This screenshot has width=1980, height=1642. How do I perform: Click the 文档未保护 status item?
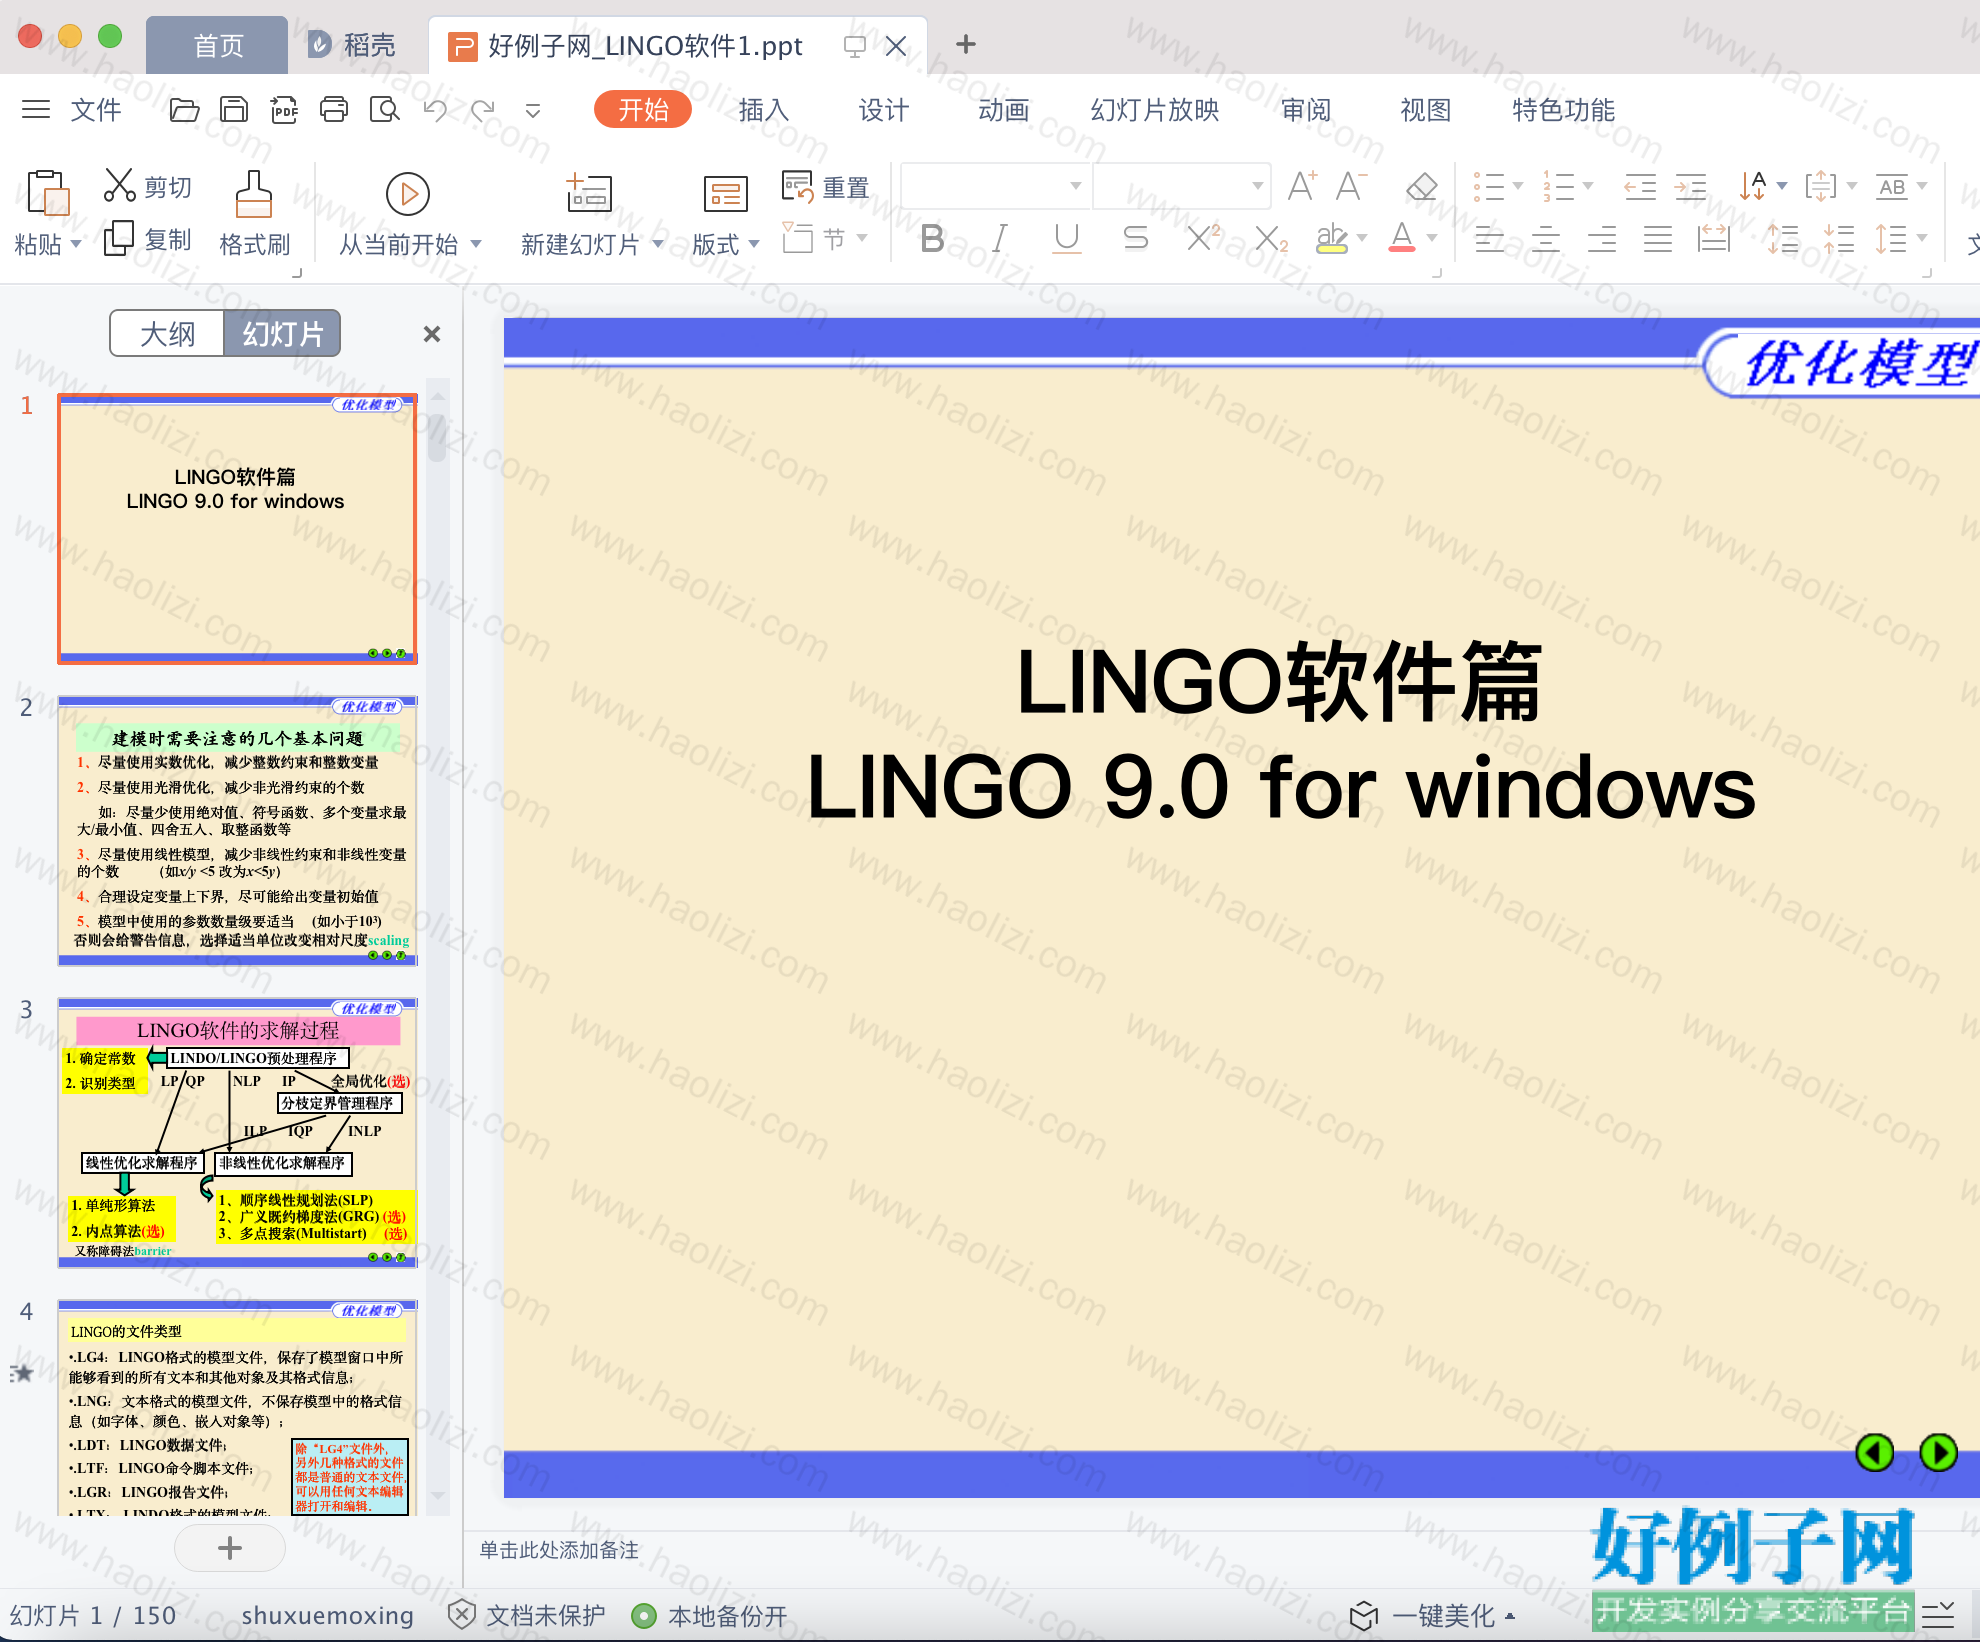527,1616
